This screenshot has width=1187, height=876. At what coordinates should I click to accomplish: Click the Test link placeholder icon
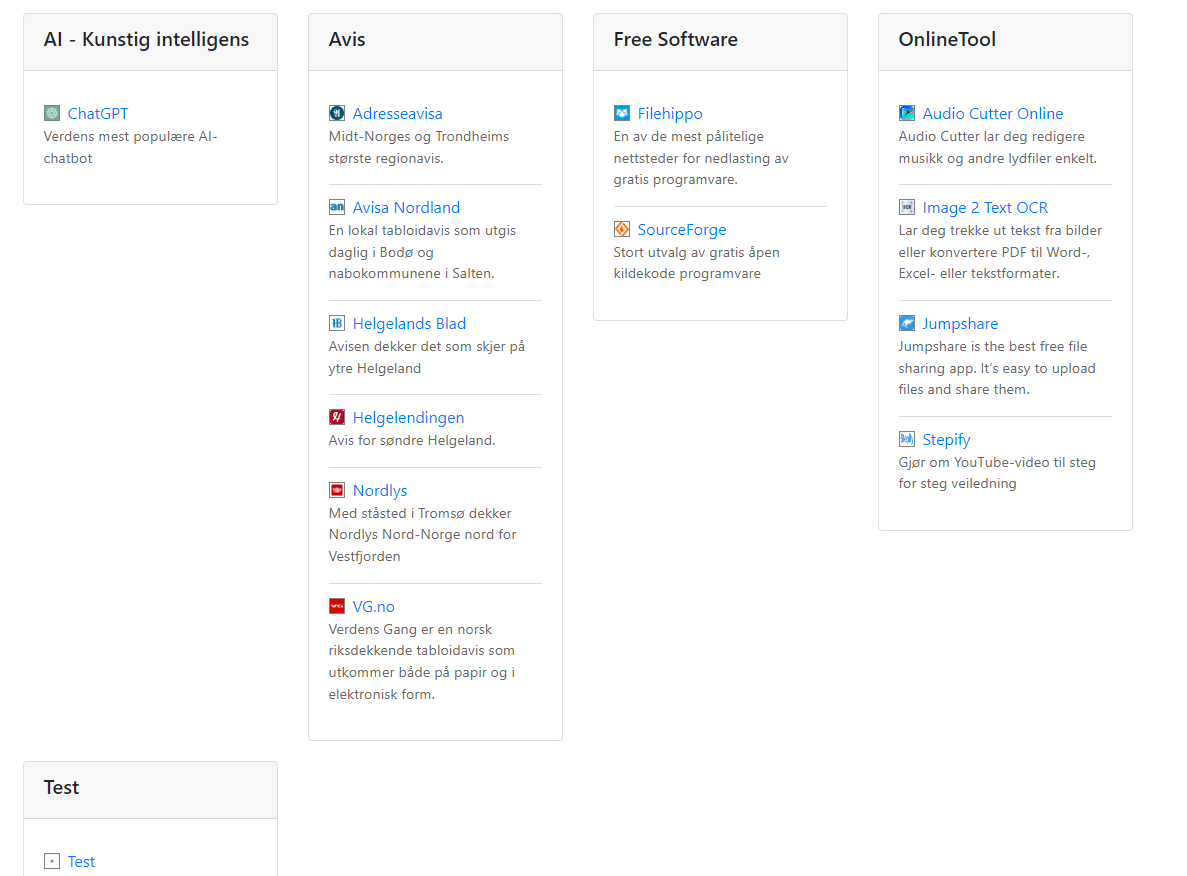51,862
